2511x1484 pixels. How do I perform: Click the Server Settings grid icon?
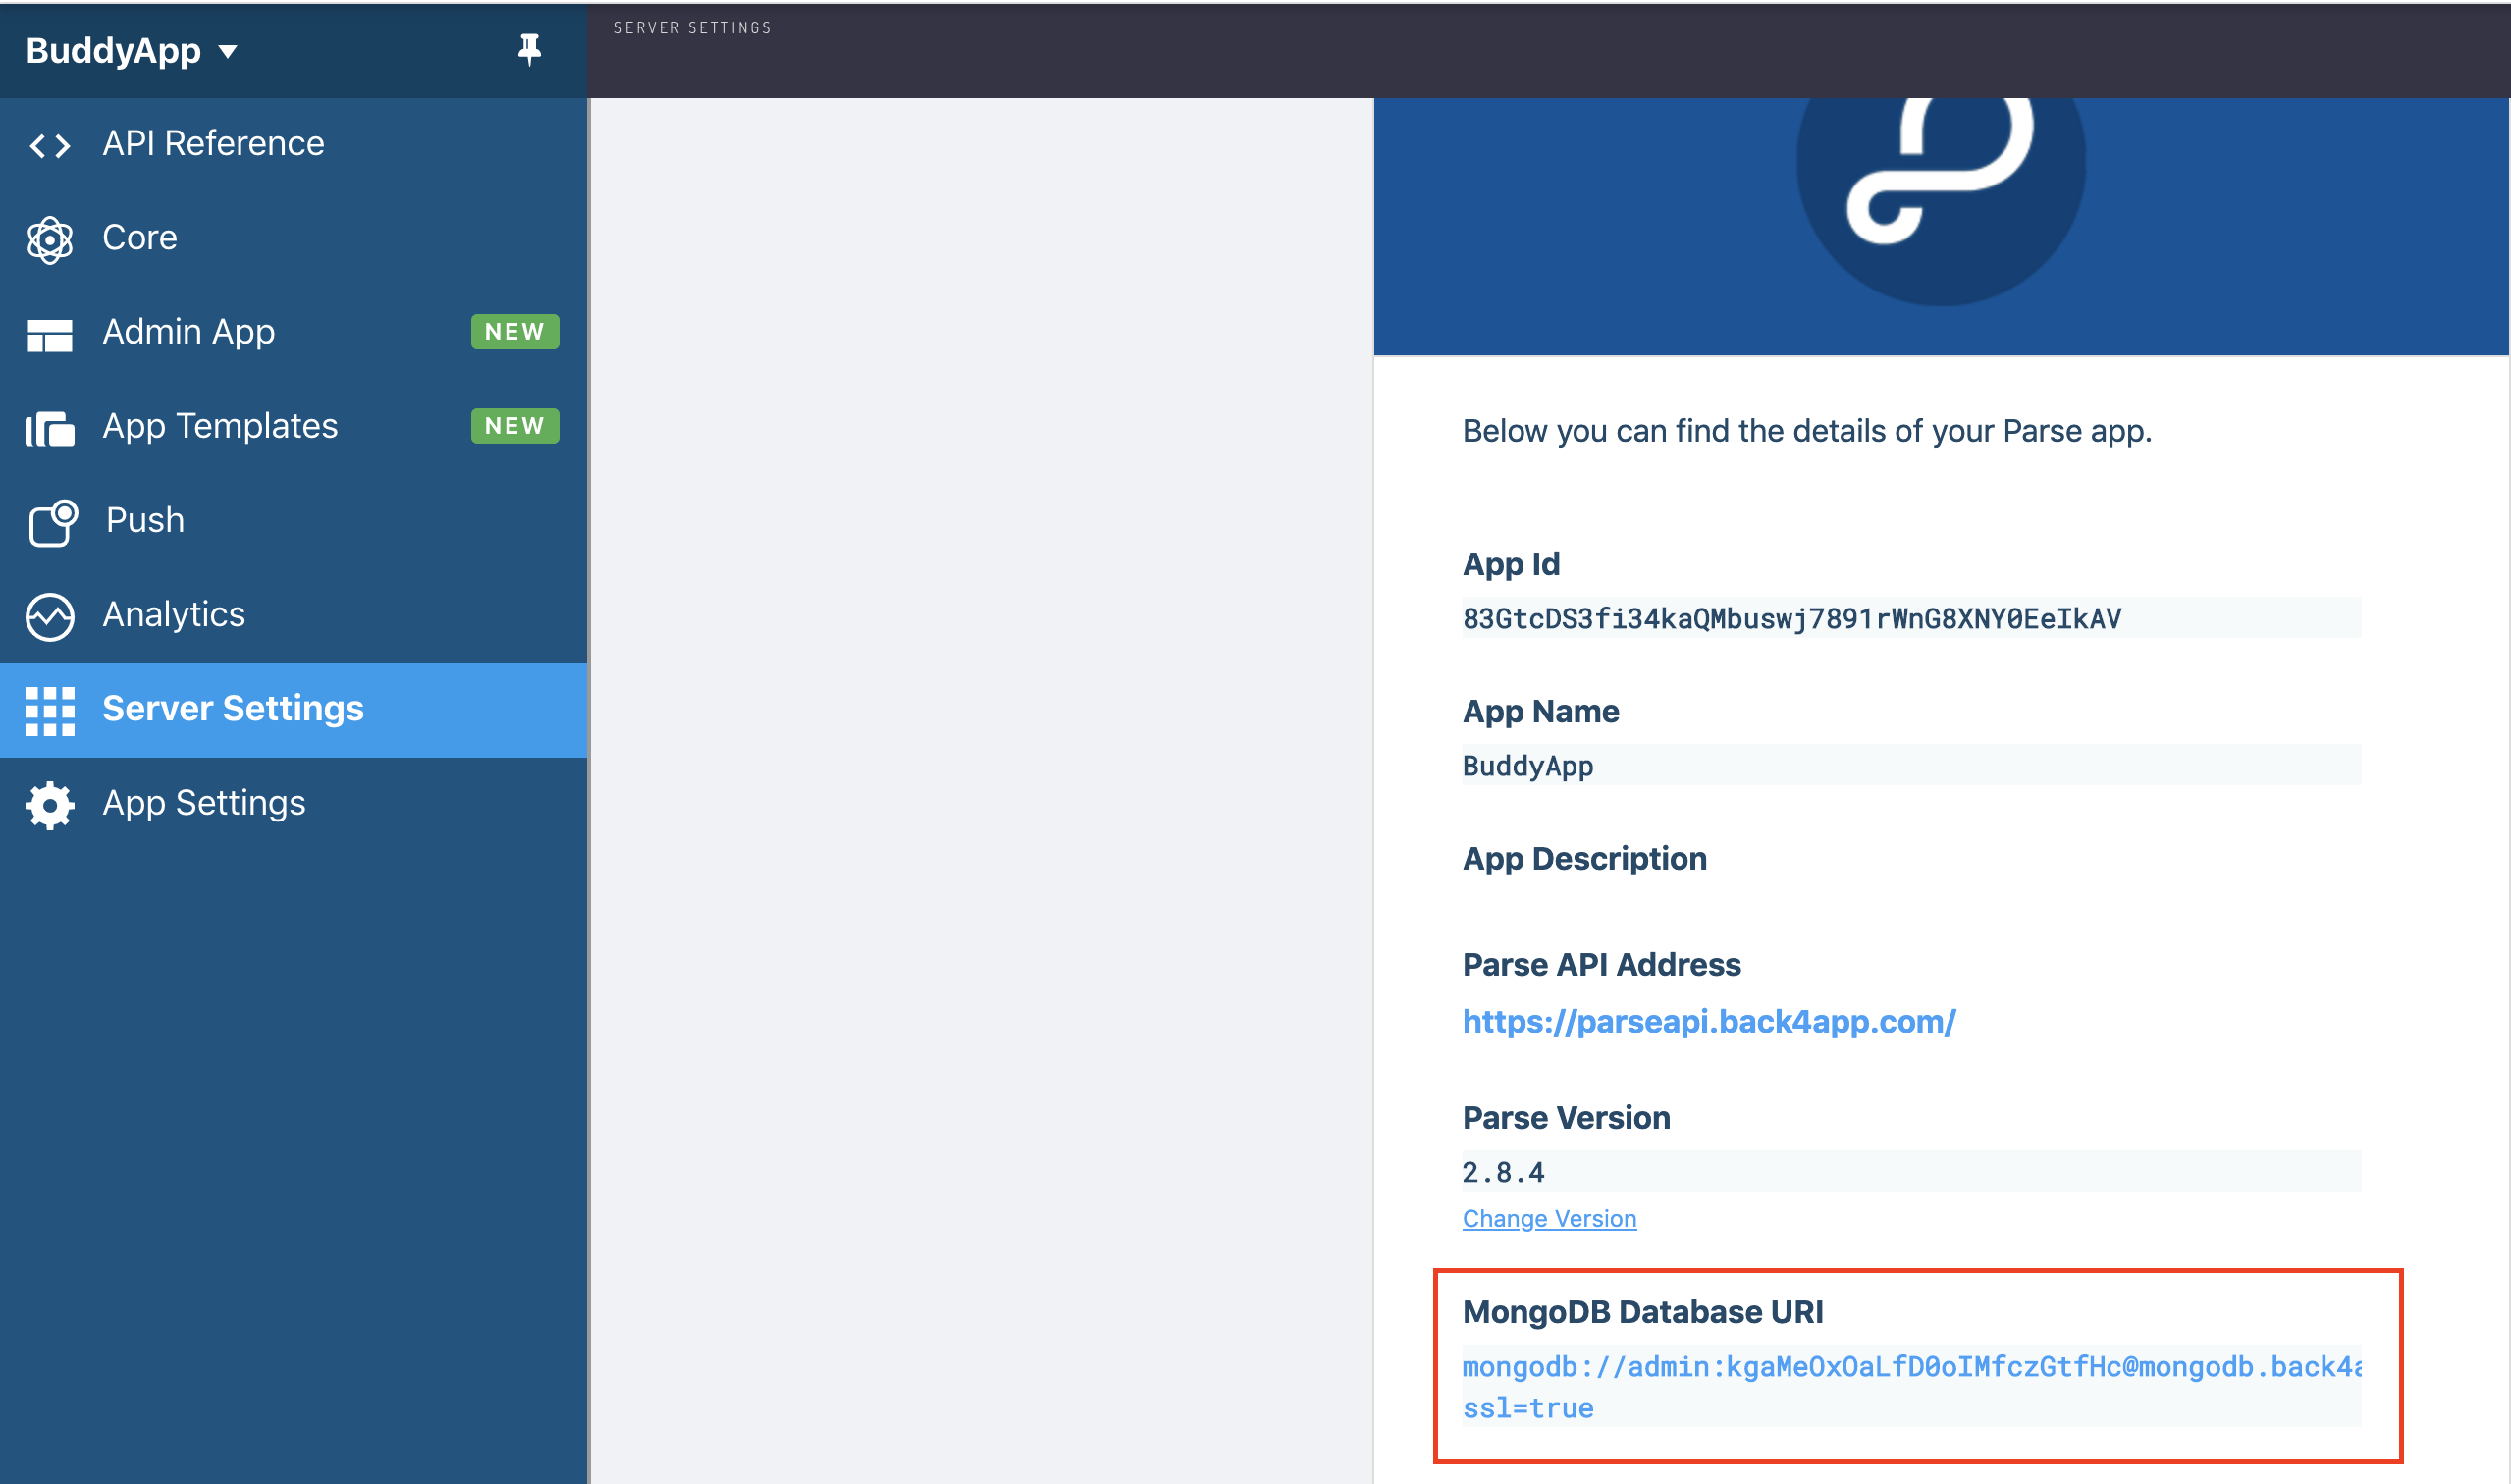point(50,711)
